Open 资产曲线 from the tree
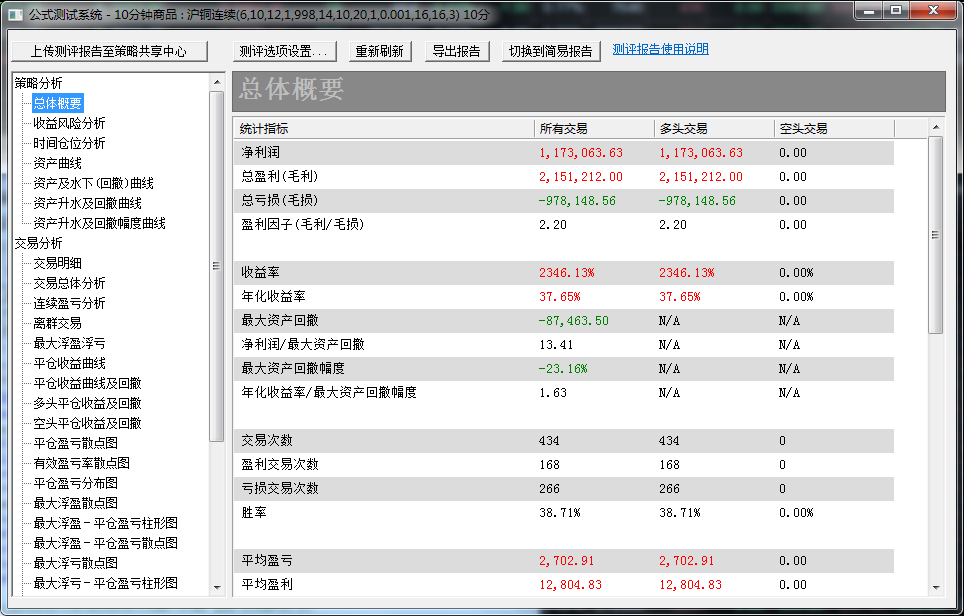964x616 pixels. (x=57, y=163)
